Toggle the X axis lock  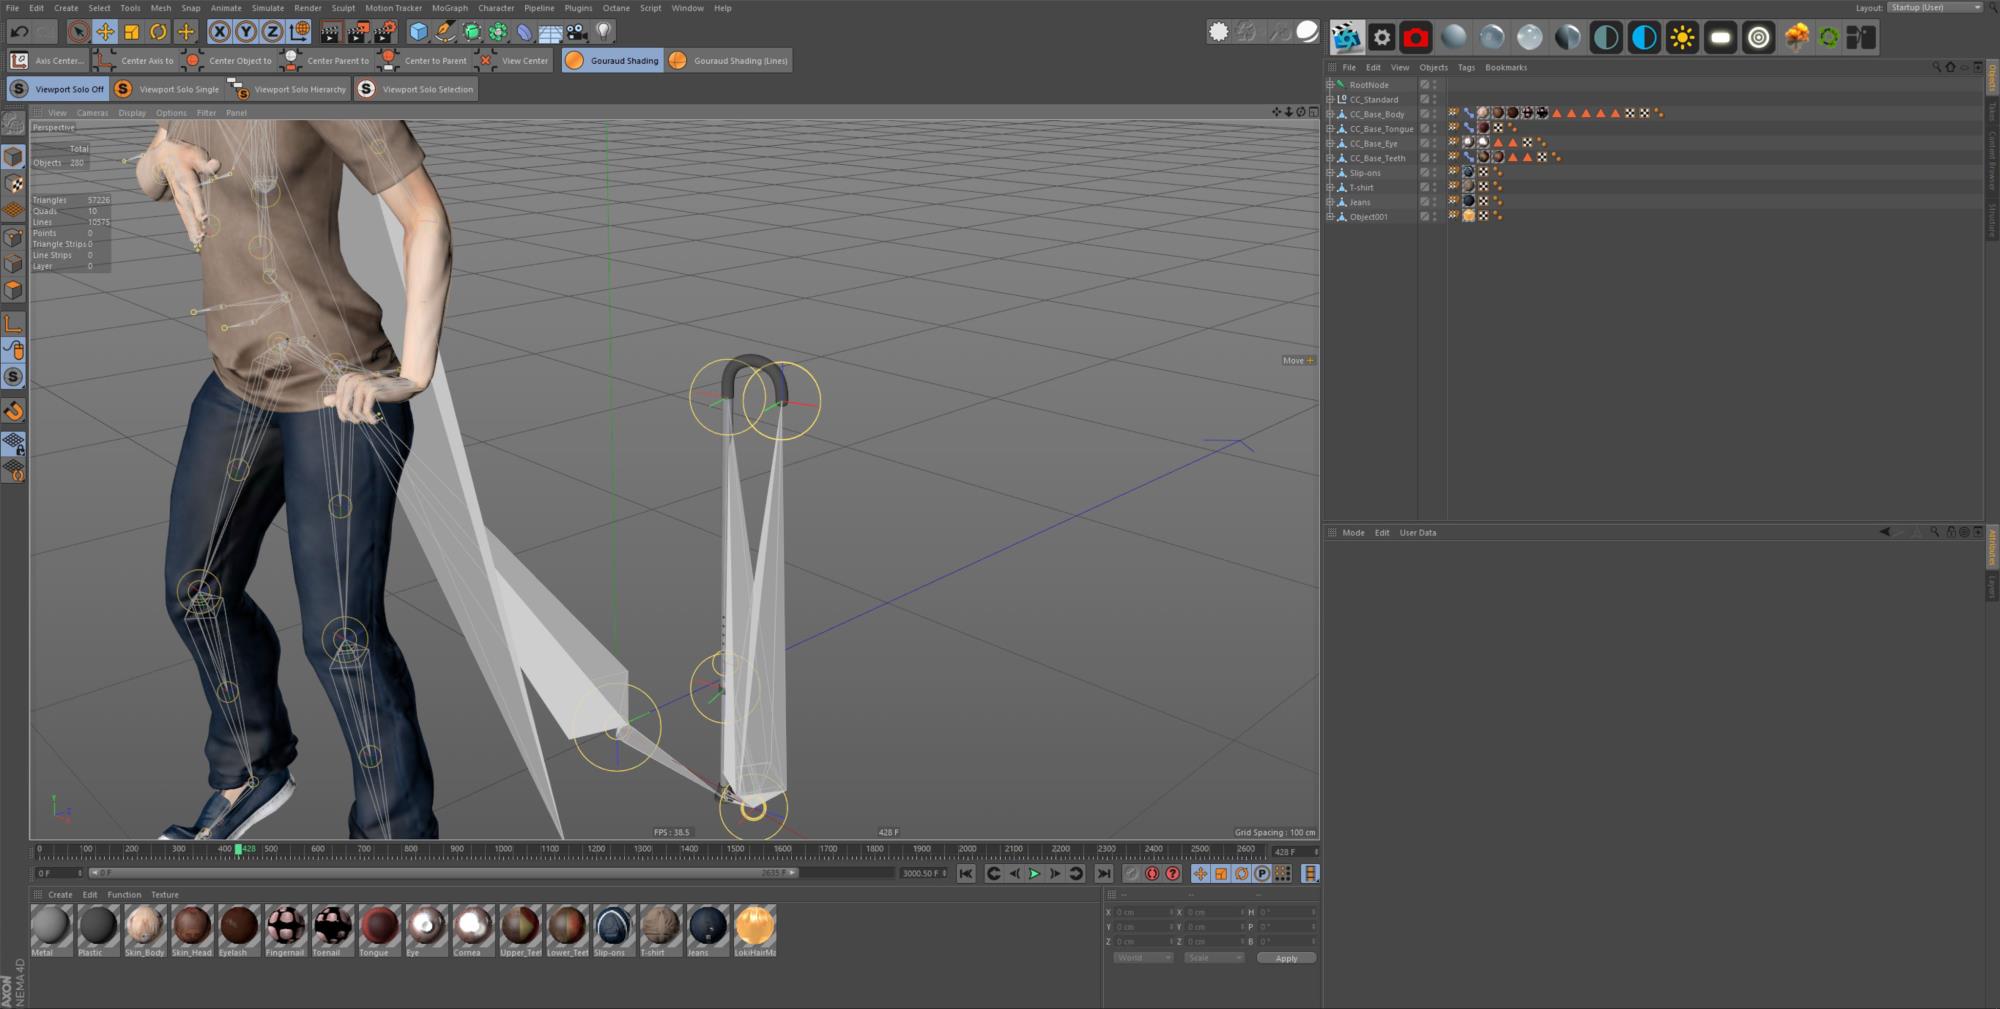[219, 32]
